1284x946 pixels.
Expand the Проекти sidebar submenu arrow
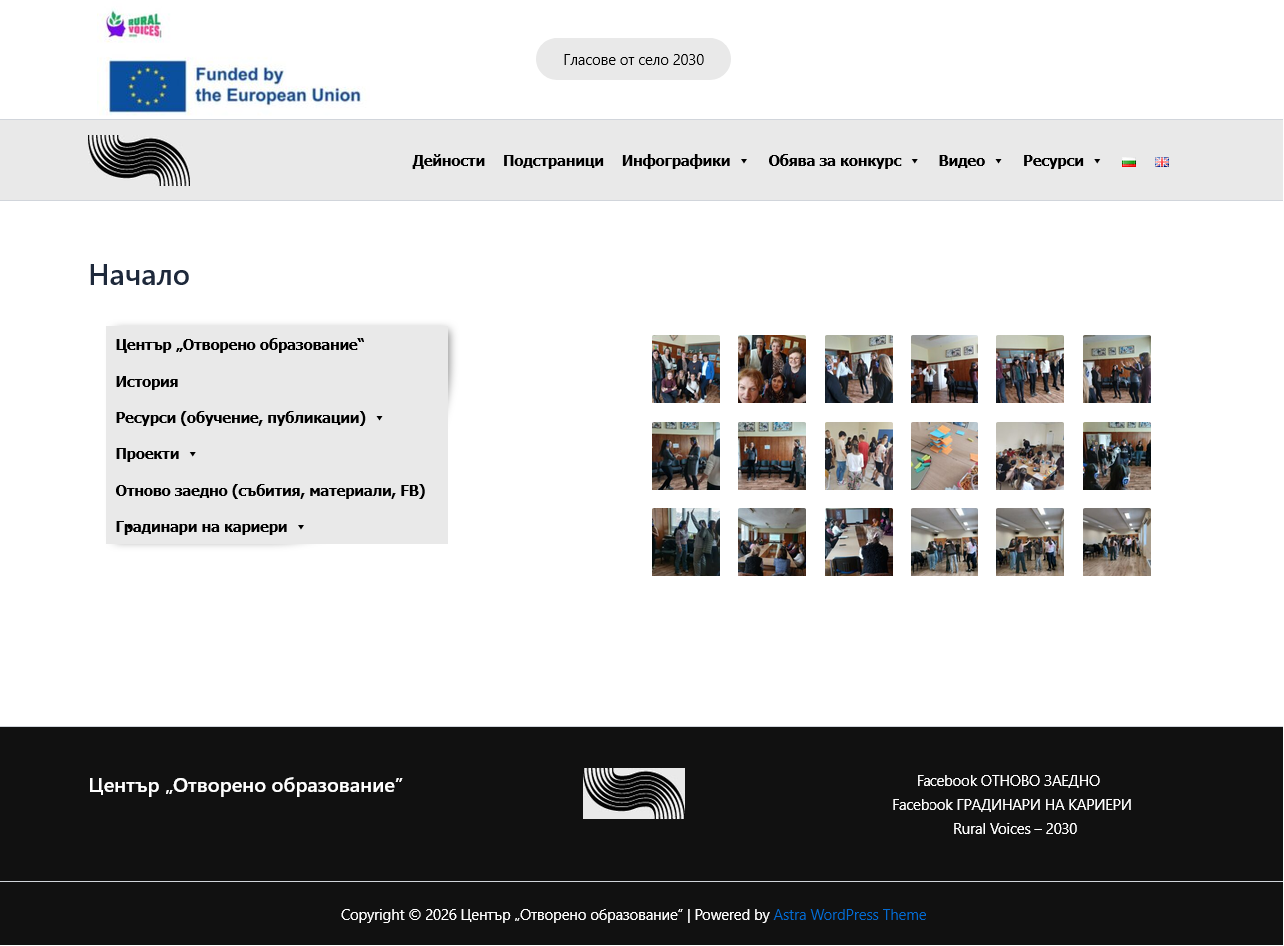pyautogui.click(x=193, y=455)
